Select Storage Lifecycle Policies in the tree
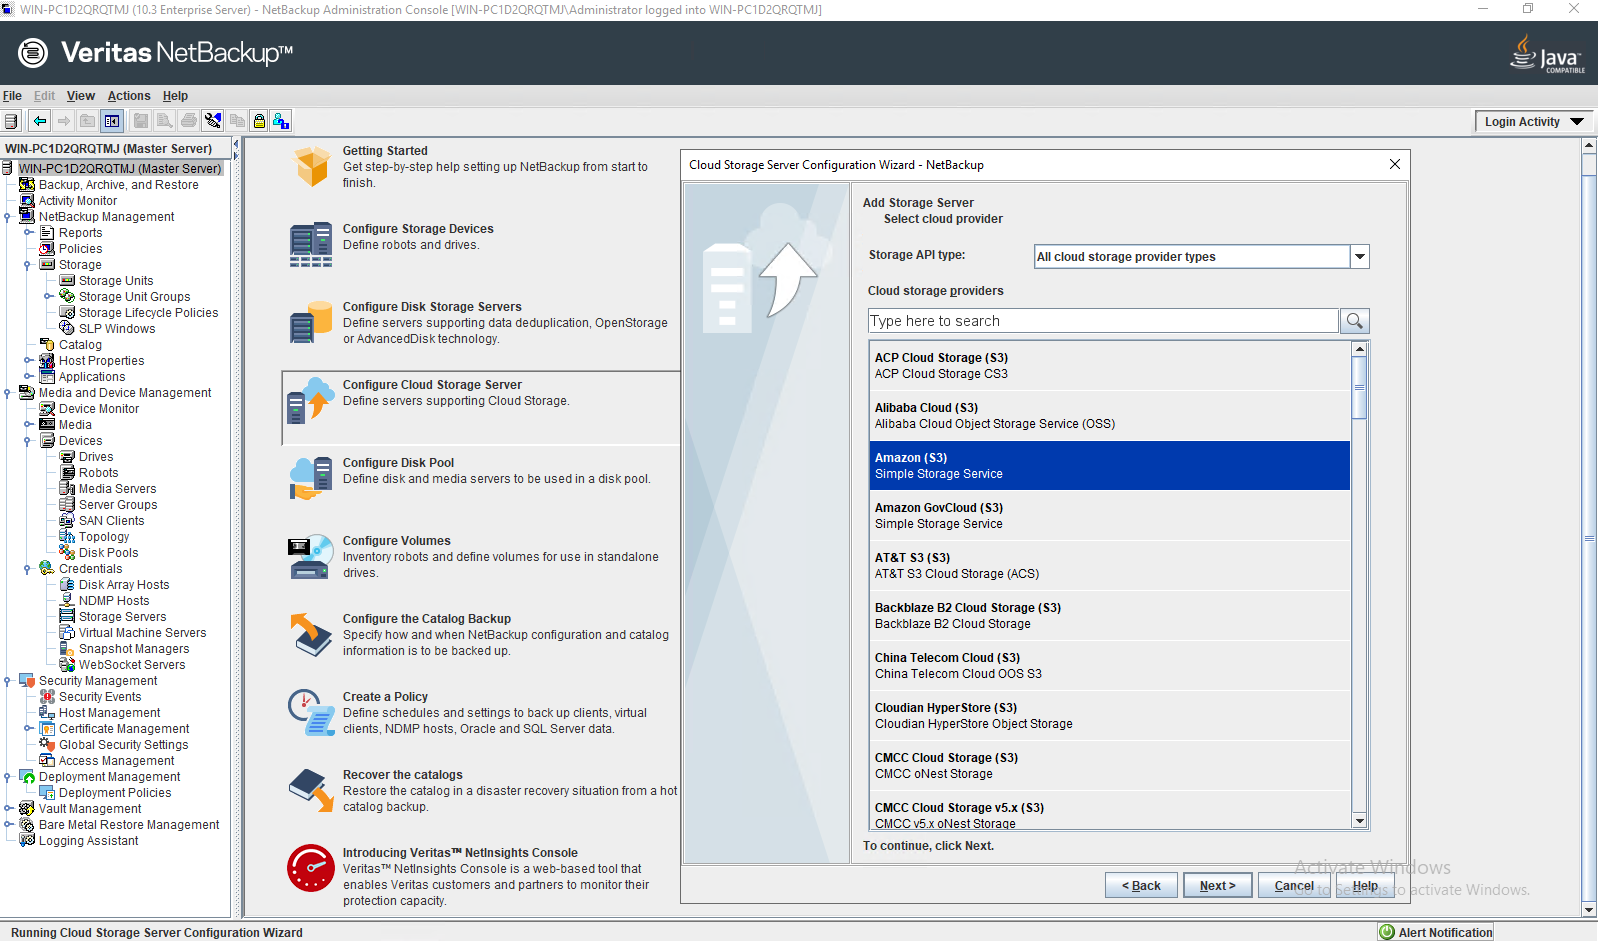The height and width of the screenshot is (941, 1598). point(148,313)
